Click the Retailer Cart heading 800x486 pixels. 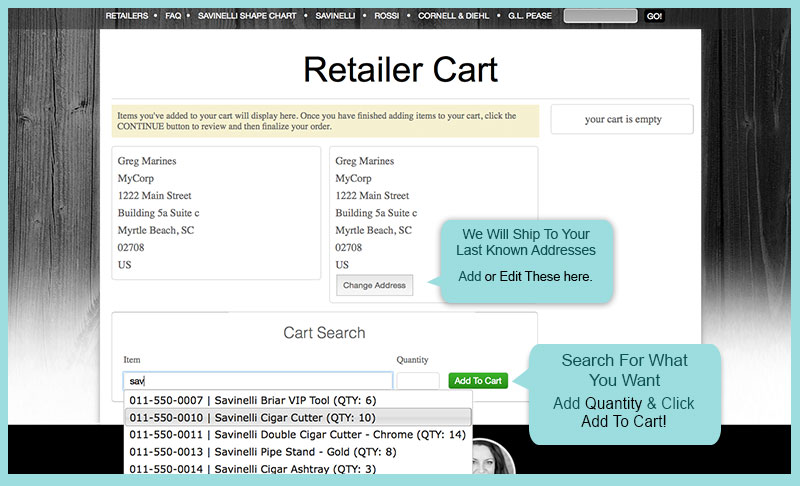coord(401,69)
